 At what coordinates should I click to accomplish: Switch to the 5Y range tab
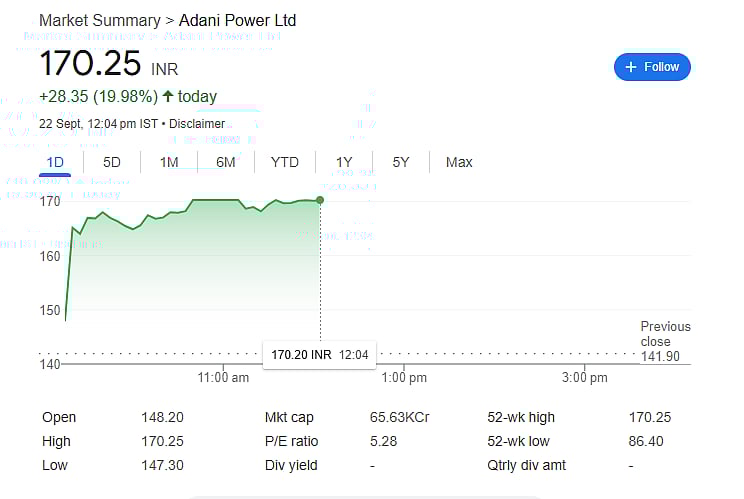click(401, 162)
